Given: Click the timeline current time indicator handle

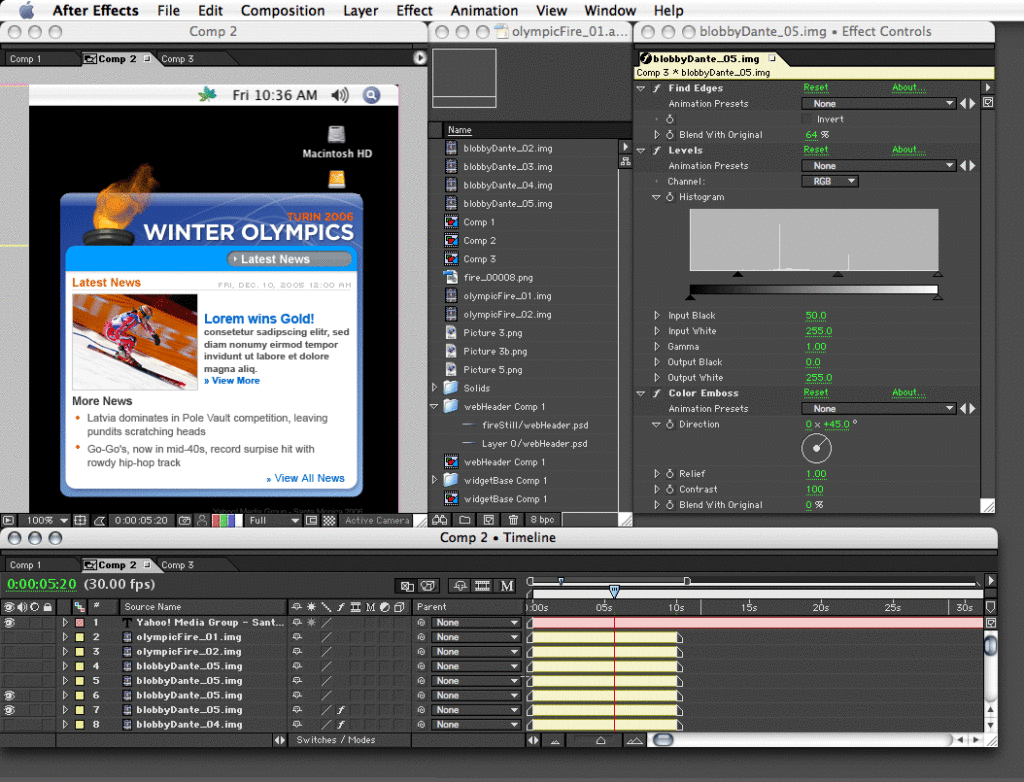Looking at the screenshot, I should click(x=614, y=591).
